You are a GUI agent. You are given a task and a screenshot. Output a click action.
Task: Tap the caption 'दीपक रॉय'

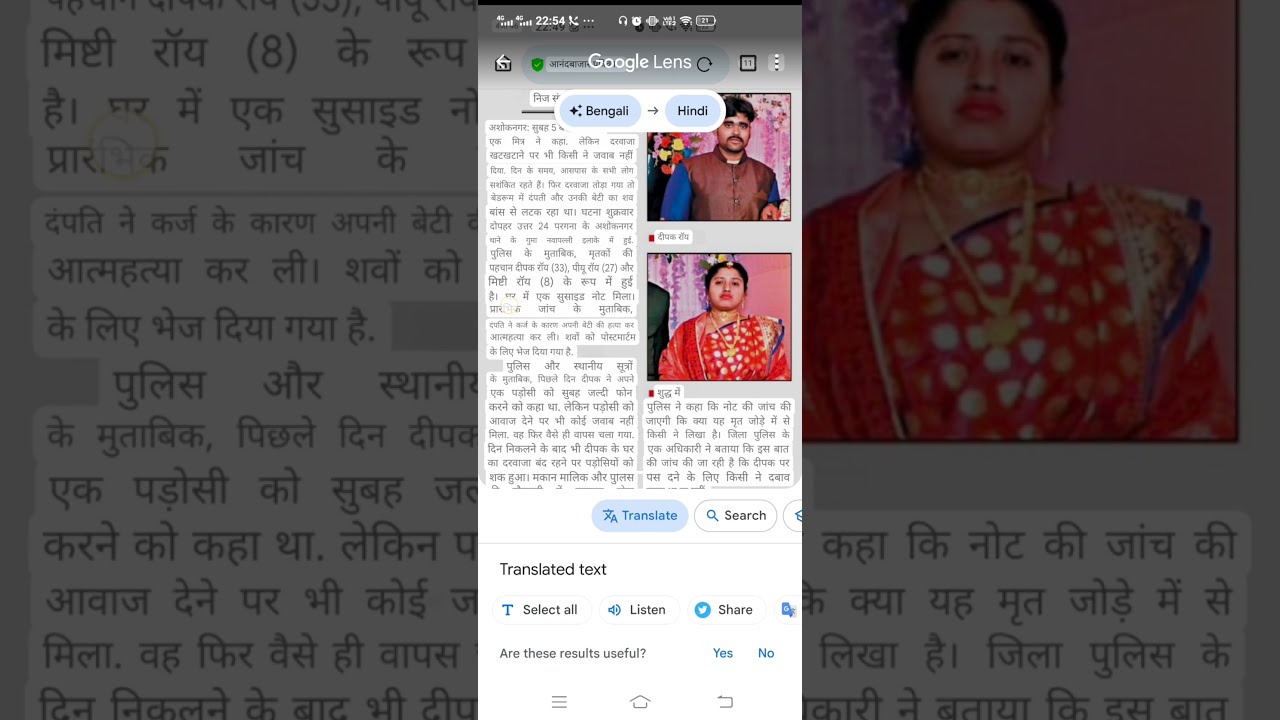pos(673,237)
